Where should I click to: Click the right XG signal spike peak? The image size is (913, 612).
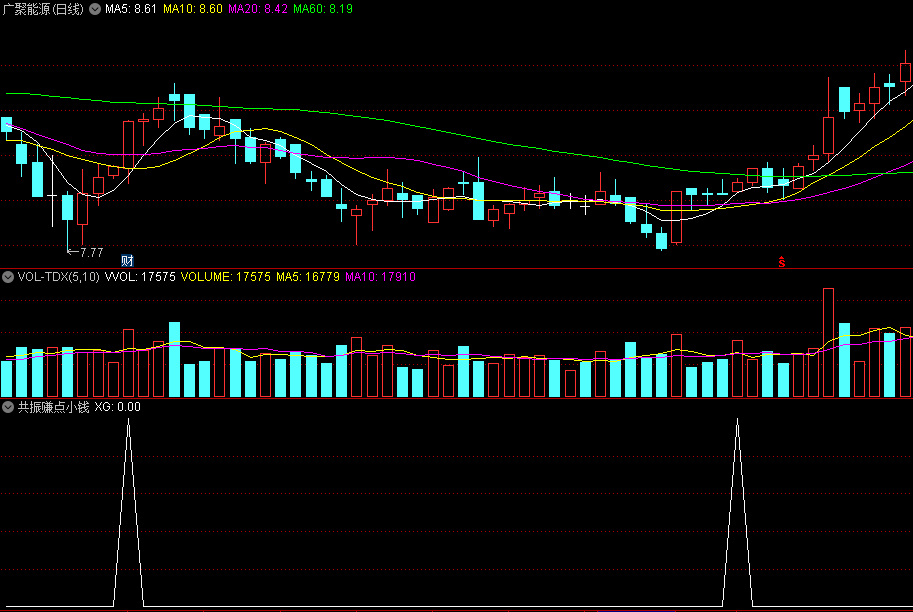pyautogui.click(x=738, y=420)
